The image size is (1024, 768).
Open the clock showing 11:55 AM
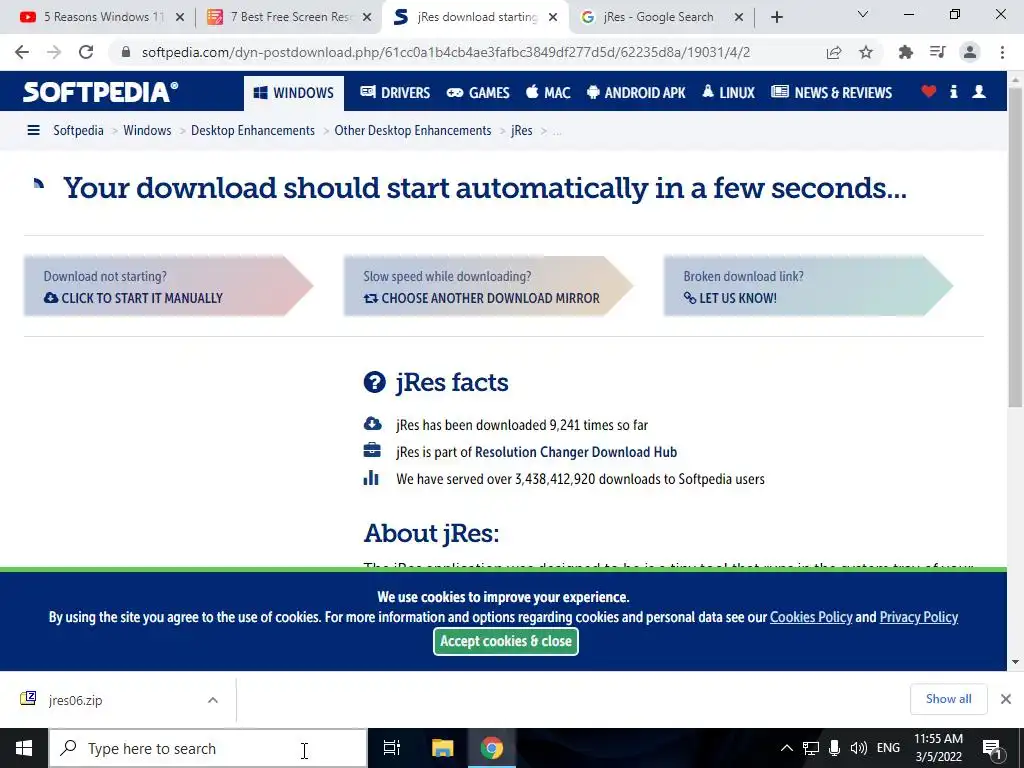coord(938,748)
